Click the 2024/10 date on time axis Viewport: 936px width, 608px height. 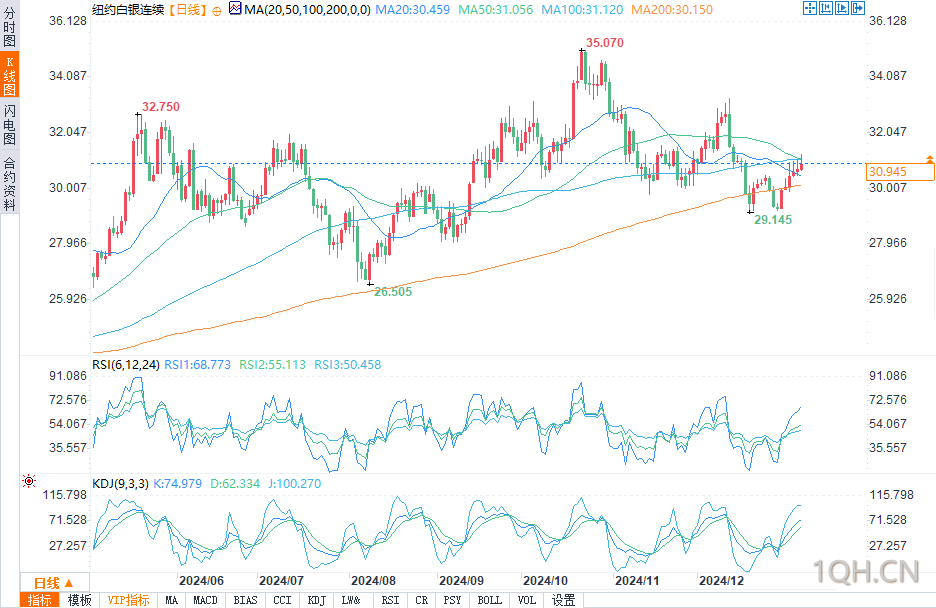click(546, 581)
